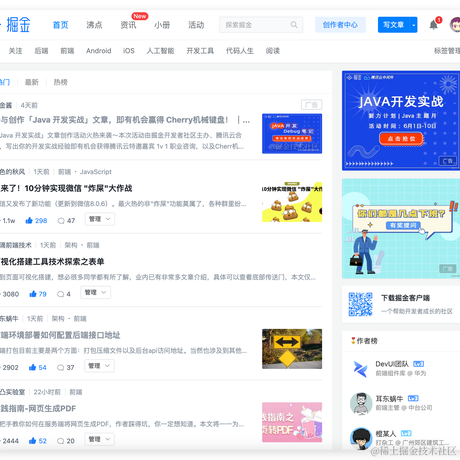The height and width of the screenshot is (460, 460).
Task: Click the 写文章 button
Action: (x=394, y=25)
